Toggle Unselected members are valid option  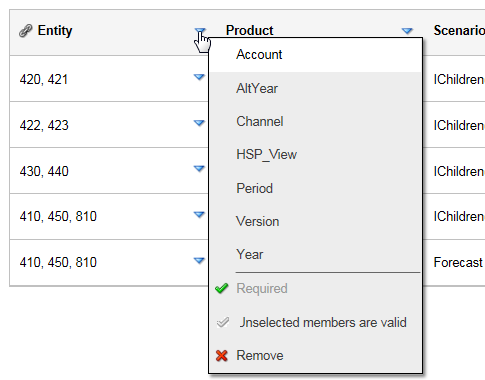(x=315, y=322)
